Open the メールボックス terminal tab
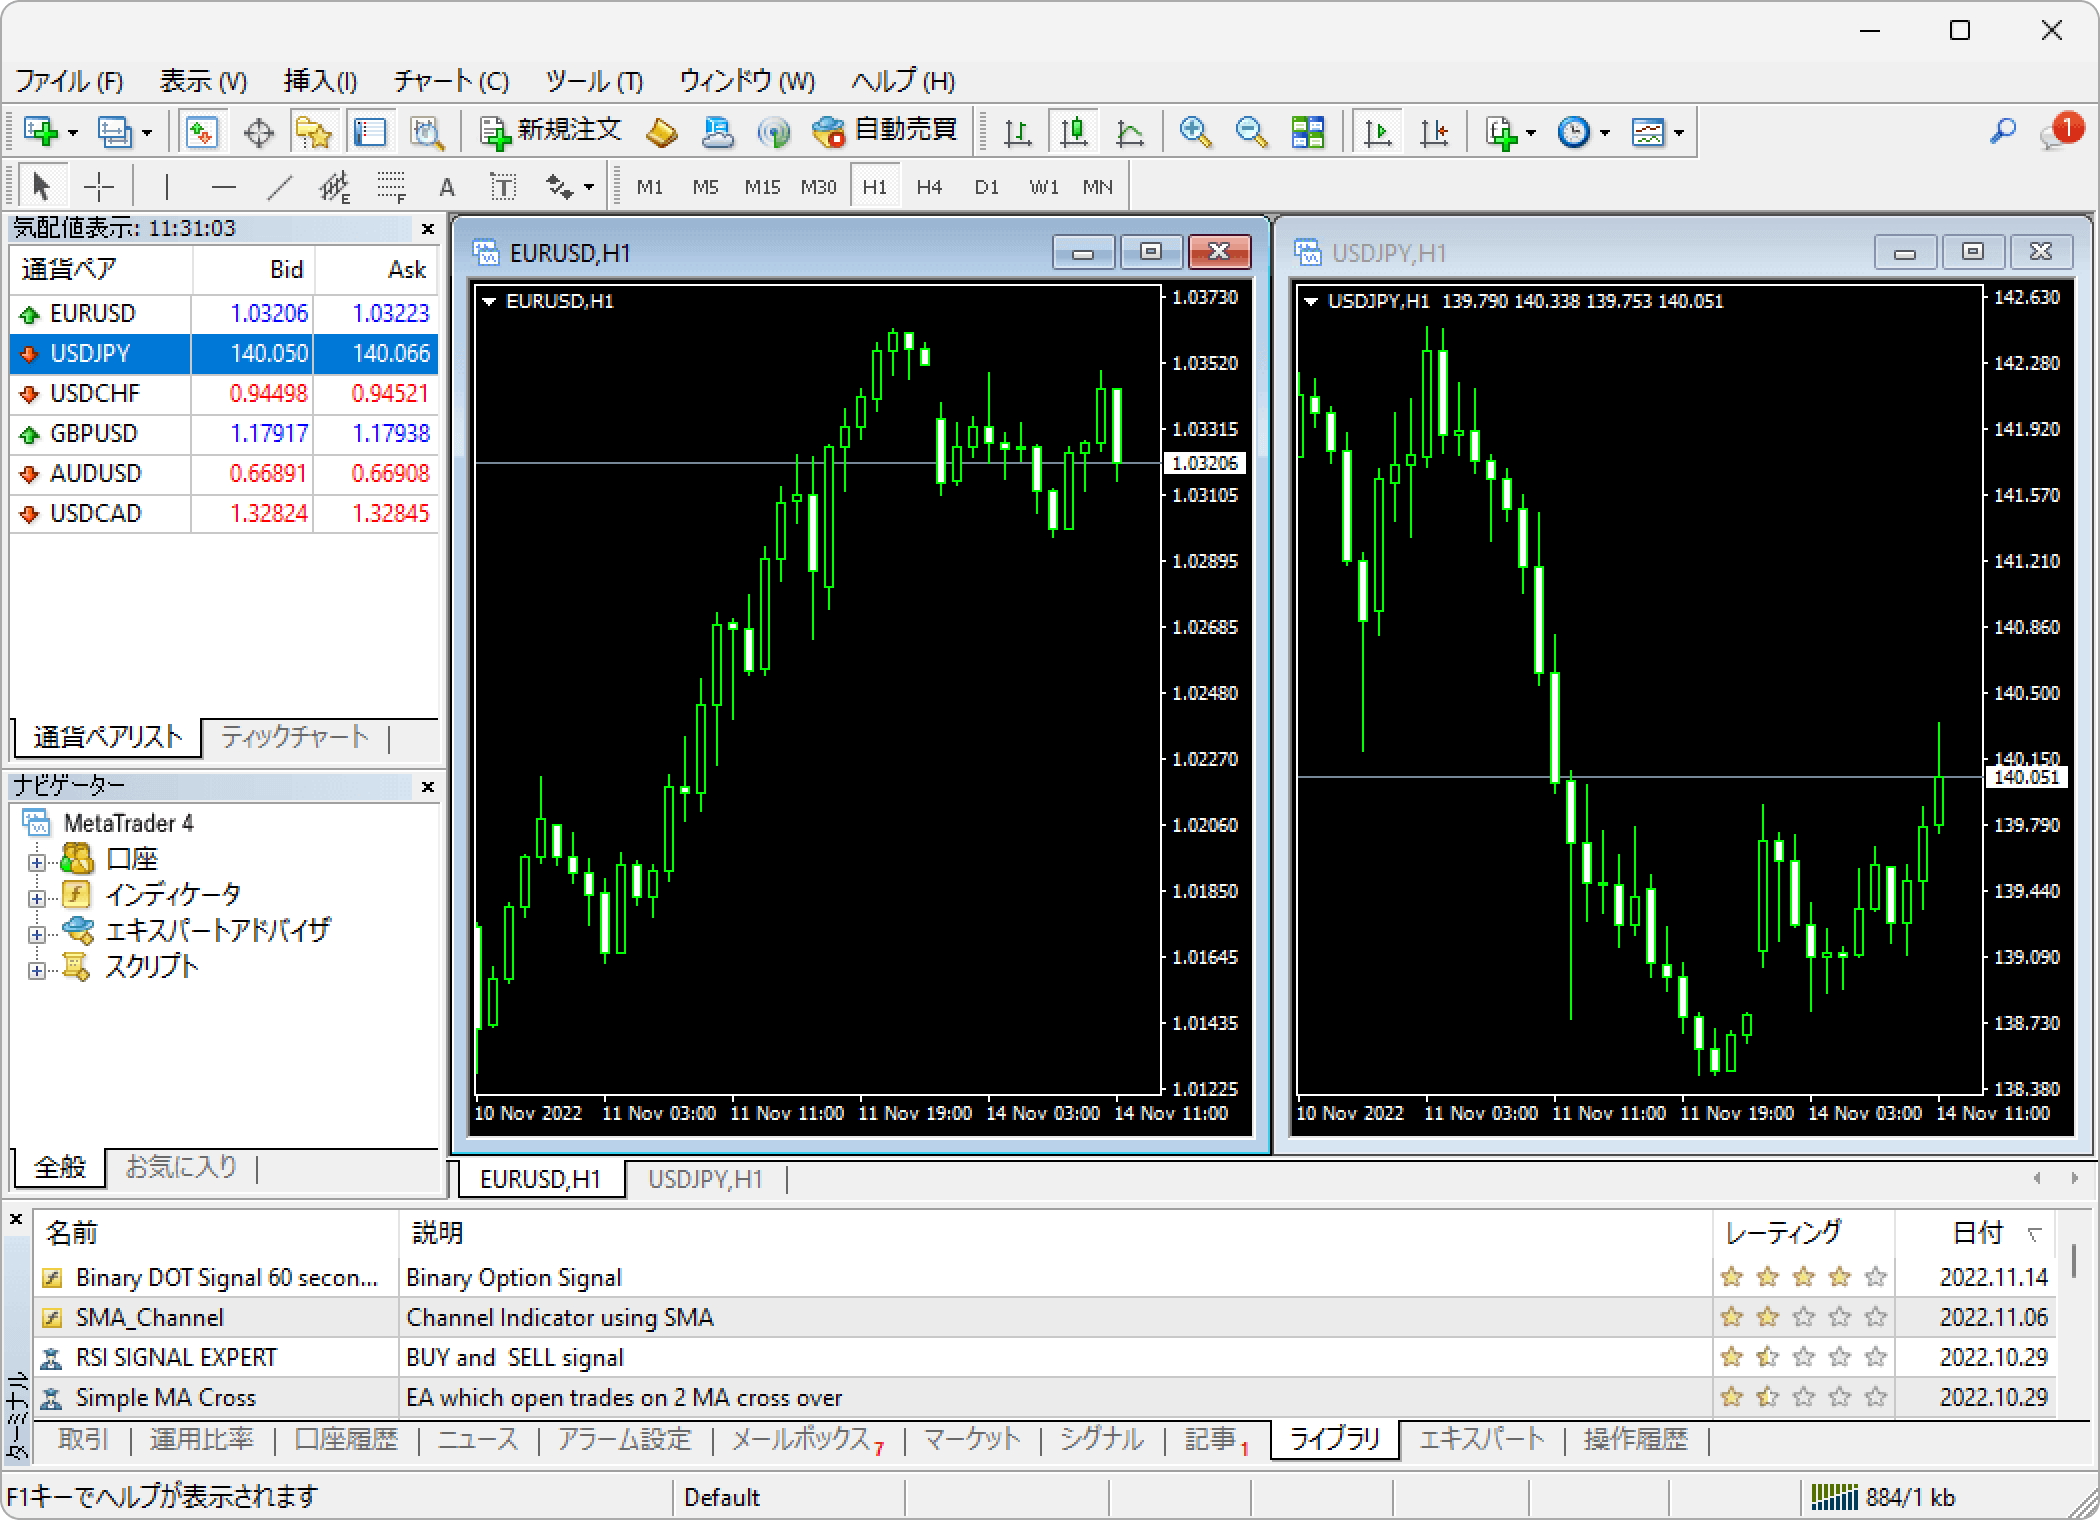 pos(807,1440)
